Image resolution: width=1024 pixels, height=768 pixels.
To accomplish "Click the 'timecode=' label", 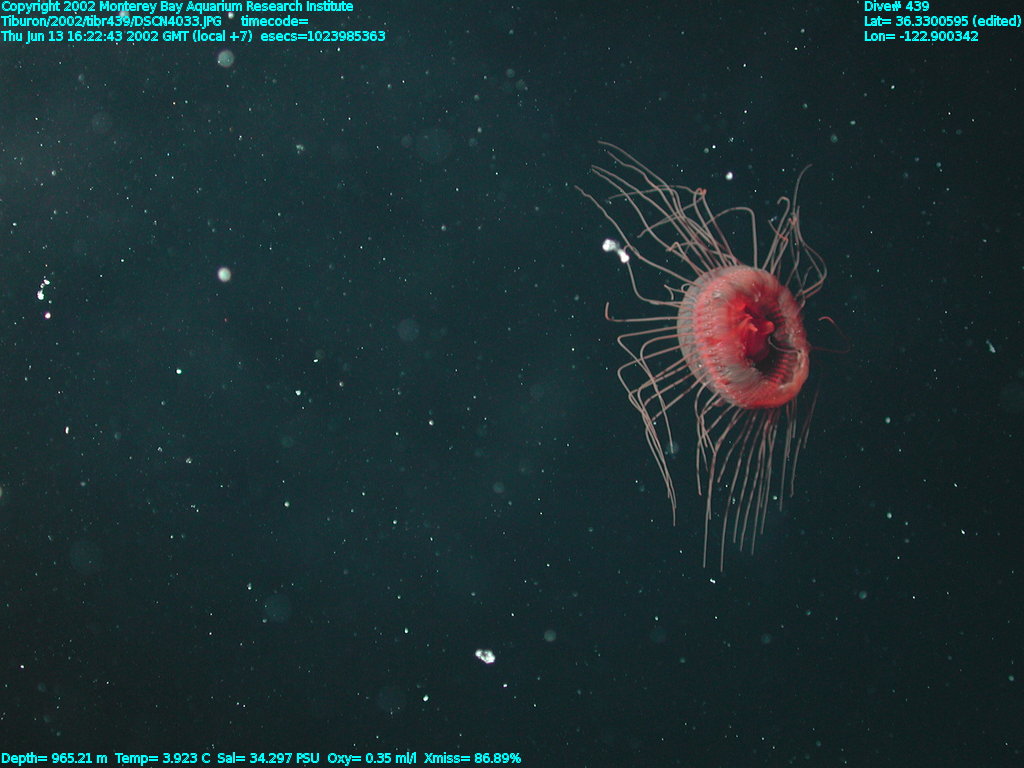I will [275, 21].
